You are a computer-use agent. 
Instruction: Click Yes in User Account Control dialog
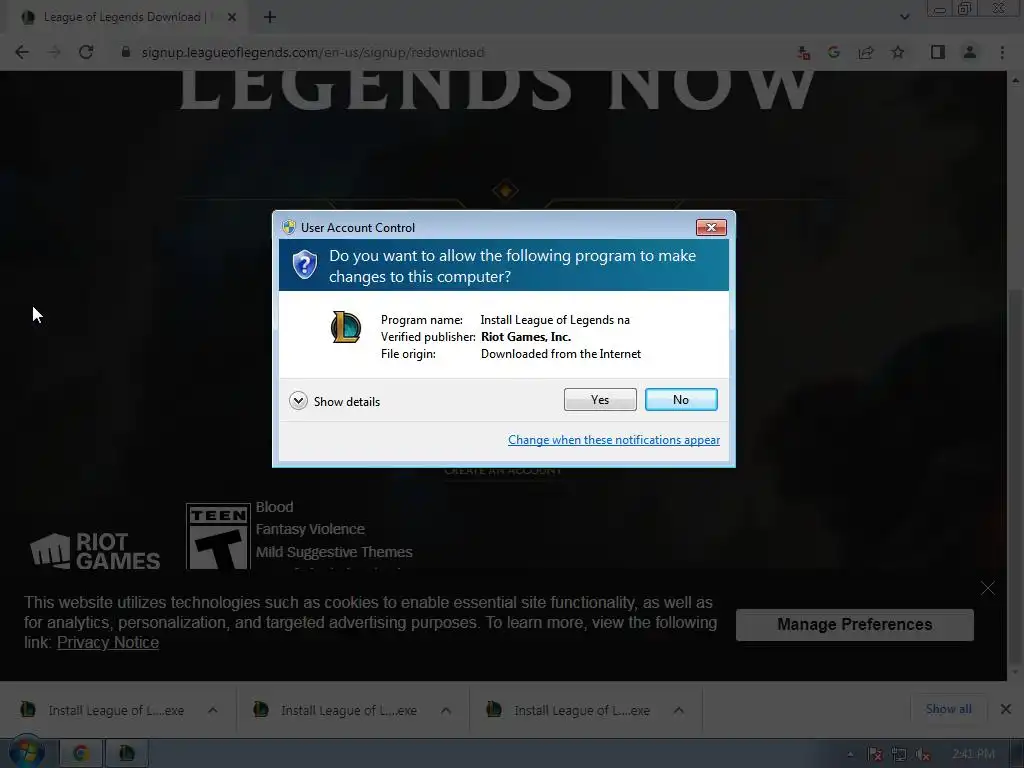(600, 400)
